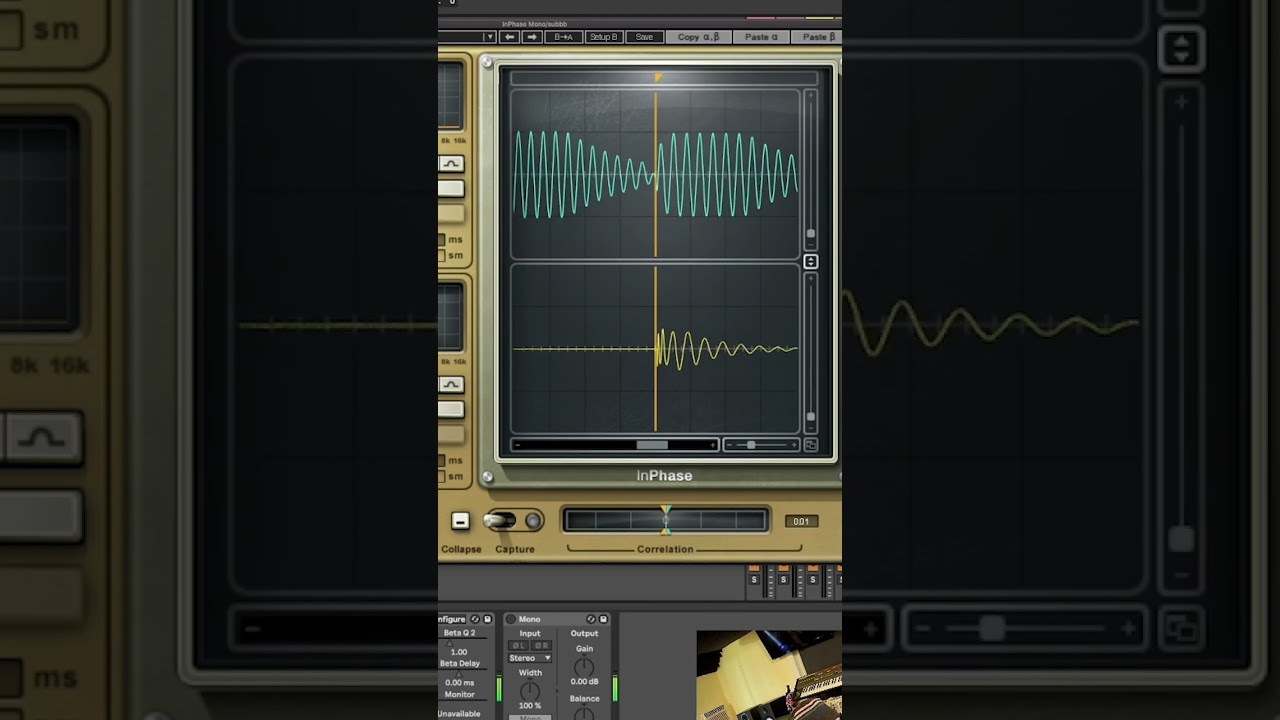Click Mono device hot-swap icon
This screenshot has height=720, width=1280.
coord(591,619)
